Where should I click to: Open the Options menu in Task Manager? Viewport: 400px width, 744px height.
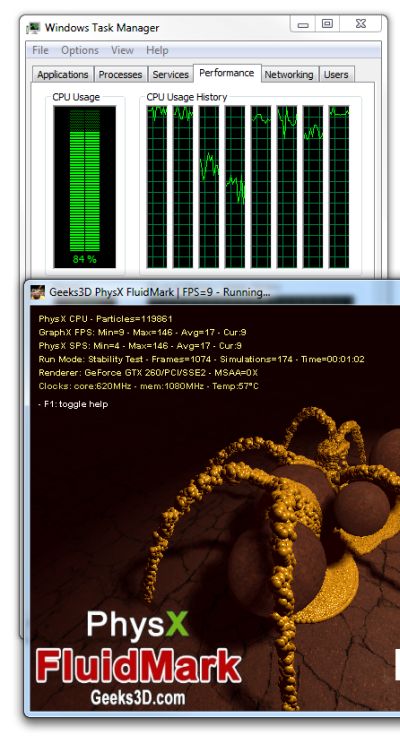(x=80, y=50)
